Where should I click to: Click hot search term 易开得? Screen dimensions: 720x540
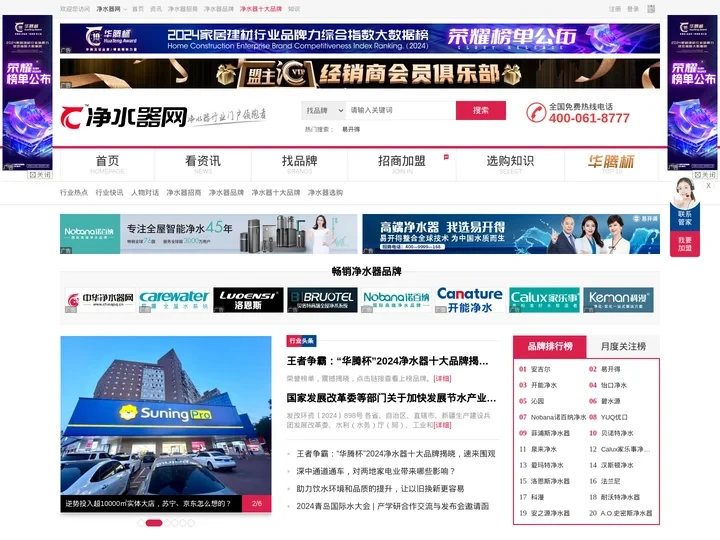pyautogui.click(x=351, y=129)
